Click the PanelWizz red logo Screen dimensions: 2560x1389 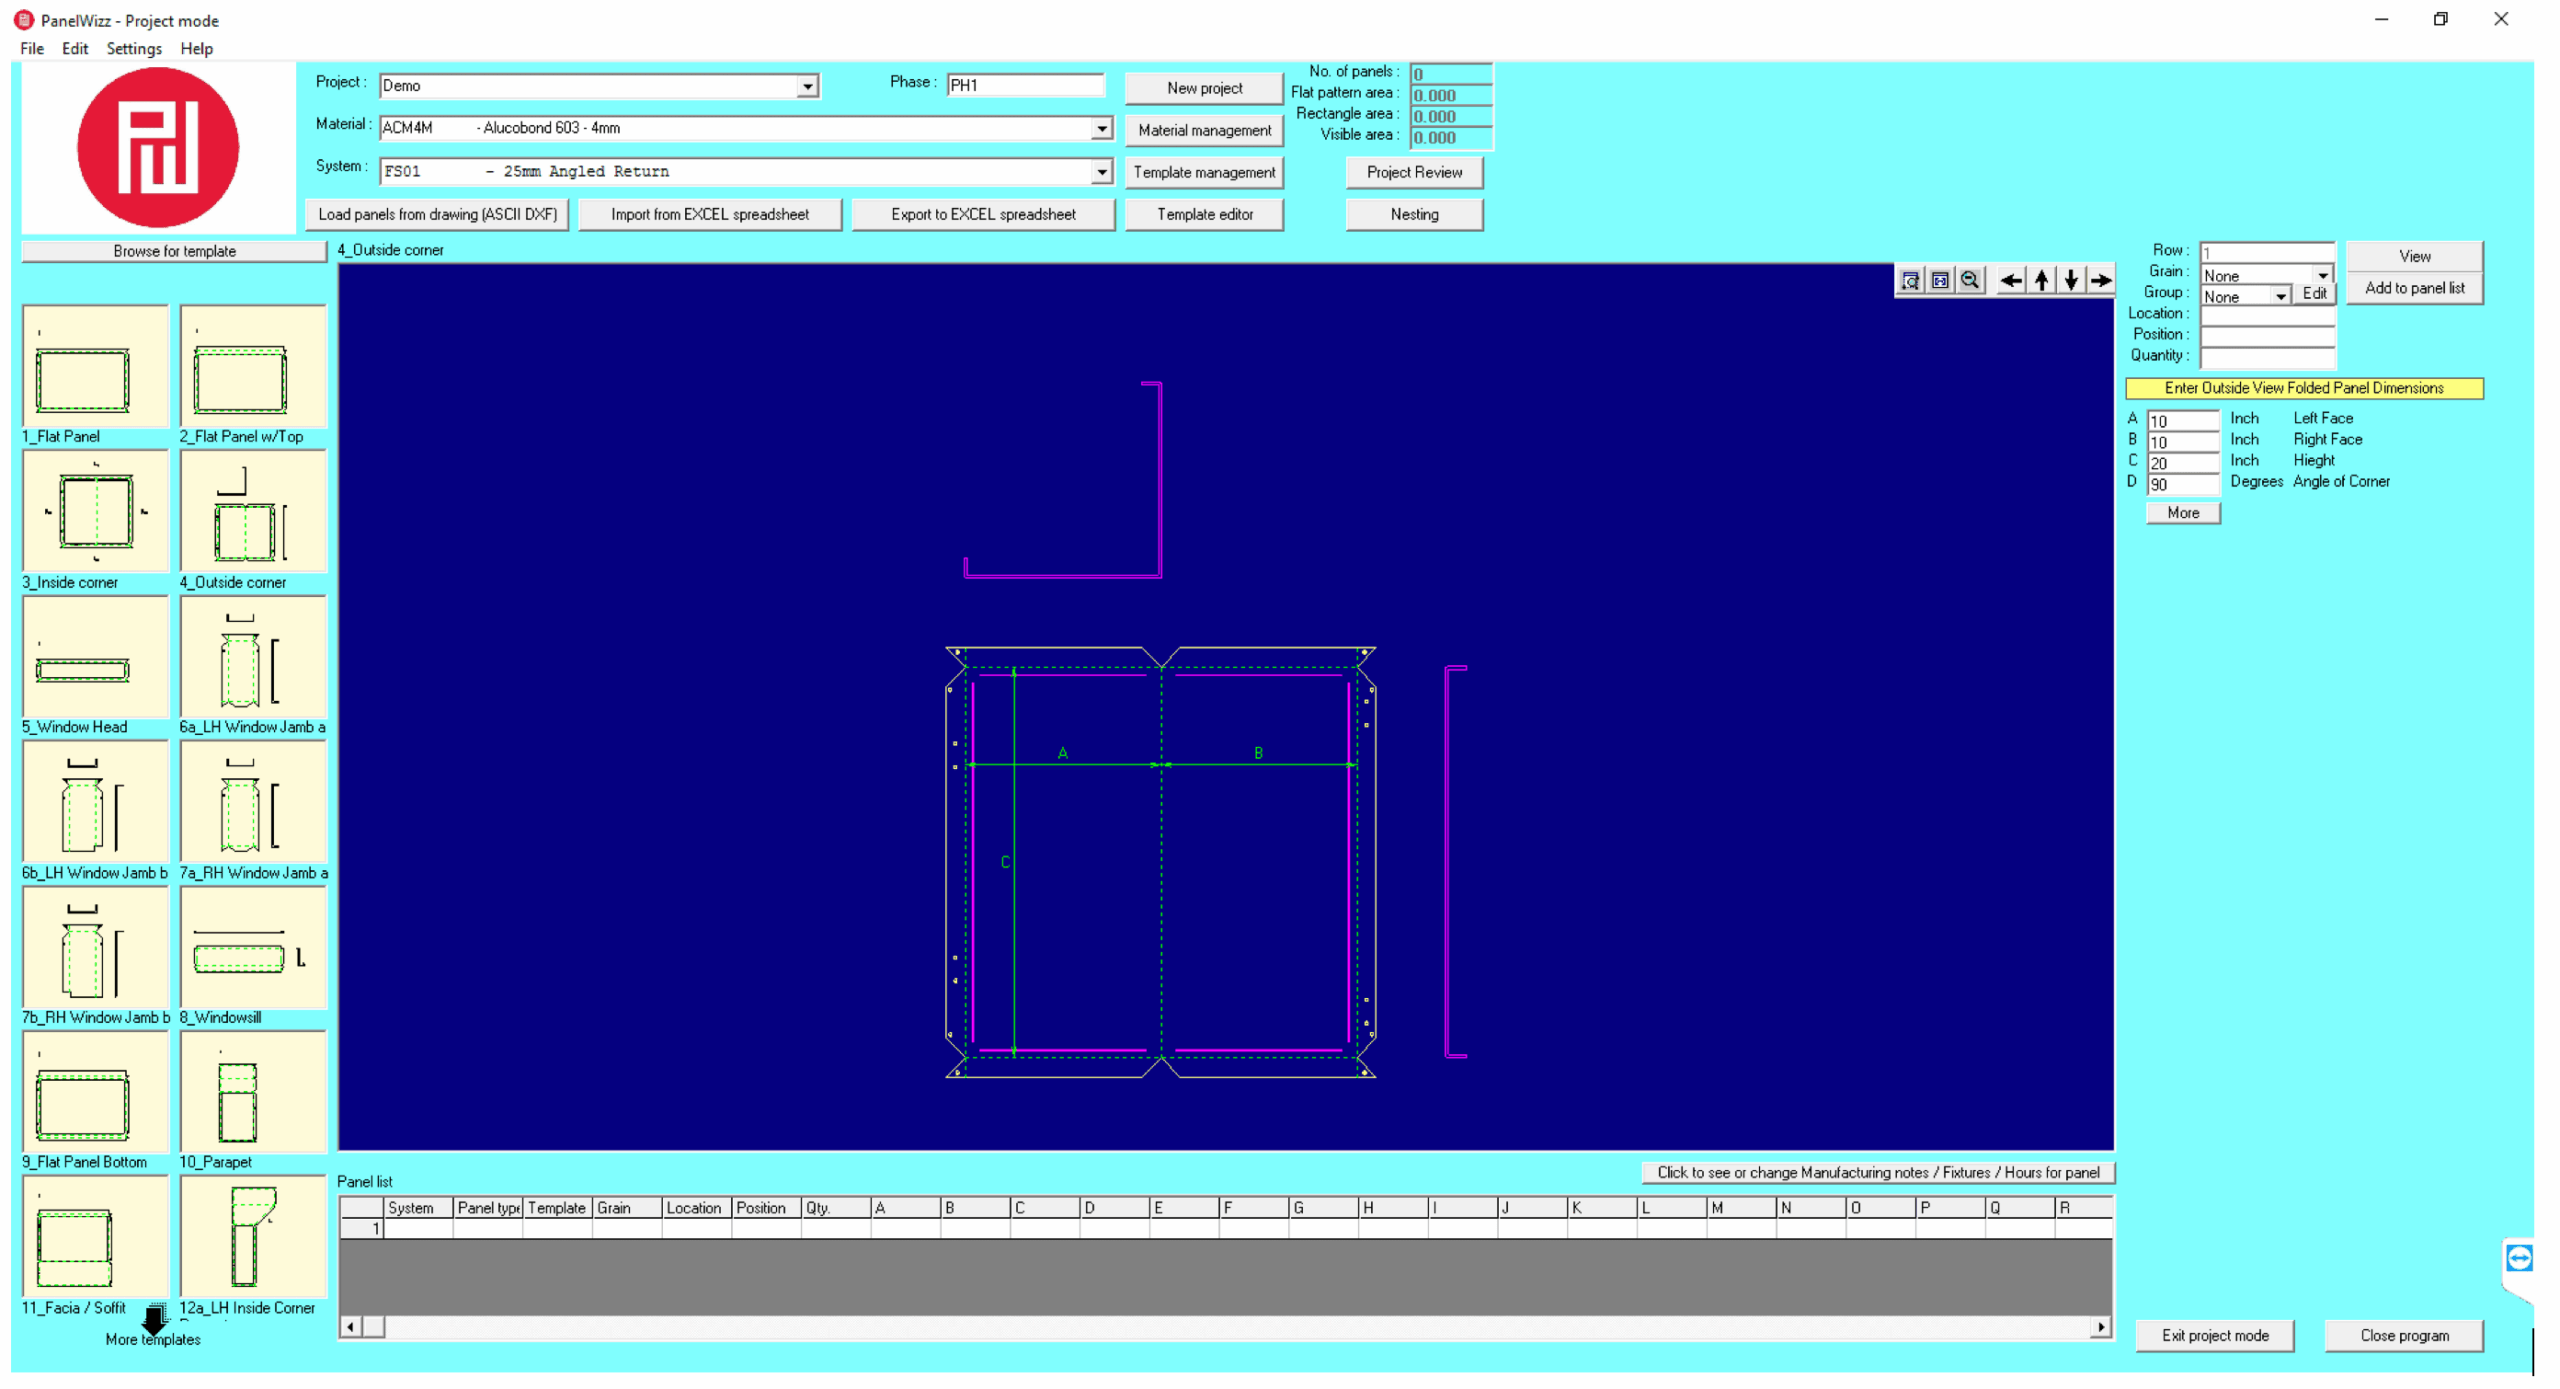158,147
